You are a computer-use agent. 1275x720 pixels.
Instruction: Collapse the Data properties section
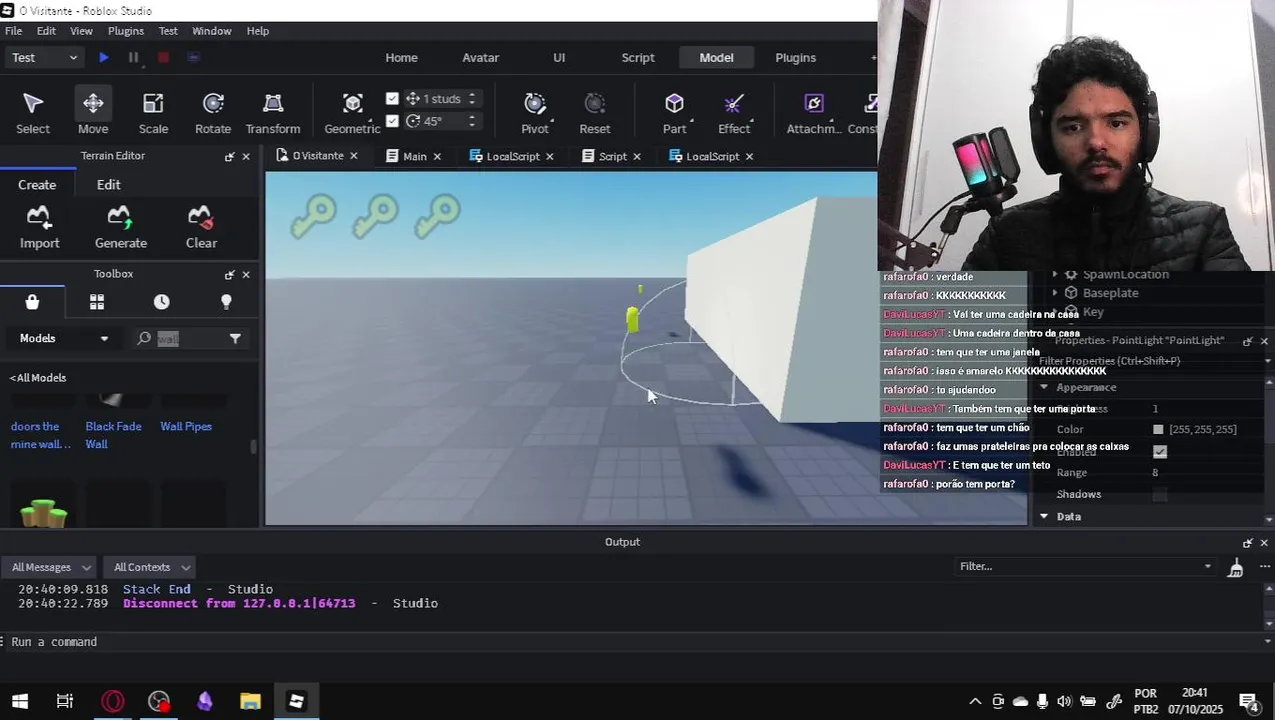click(1044, 516)
